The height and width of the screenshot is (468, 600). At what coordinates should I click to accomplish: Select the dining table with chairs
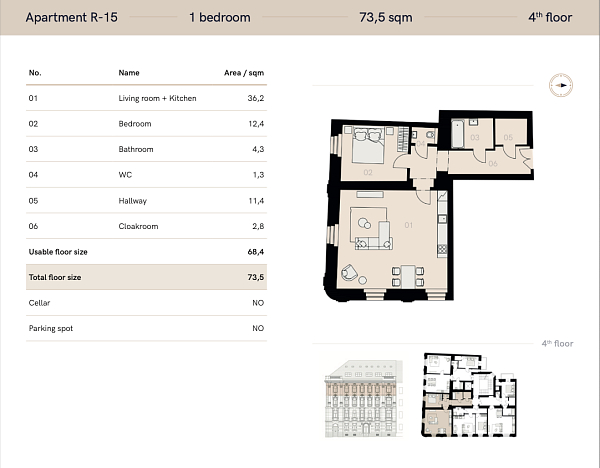point(407,273)
